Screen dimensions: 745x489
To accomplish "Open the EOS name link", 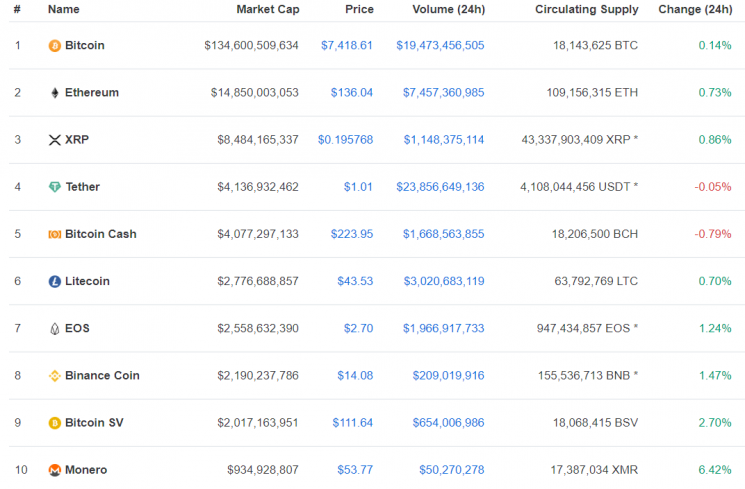I will (x=77, y=328).
